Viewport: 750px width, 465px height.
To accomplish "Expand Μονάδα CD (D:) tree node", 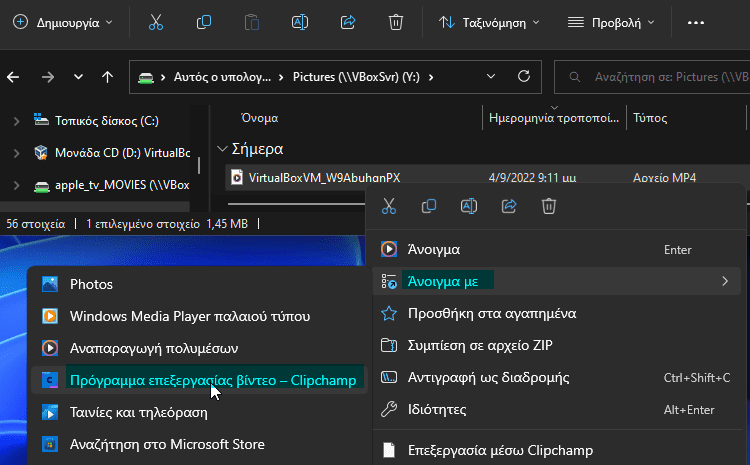I will click(16, 153).
